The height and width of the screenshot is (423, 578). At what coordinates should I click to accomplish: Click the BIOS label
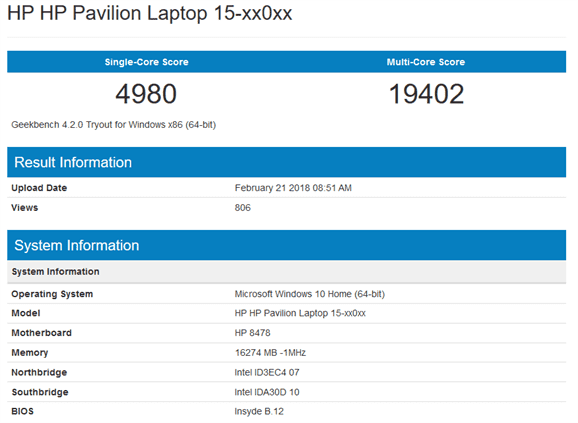coord(22,411)
